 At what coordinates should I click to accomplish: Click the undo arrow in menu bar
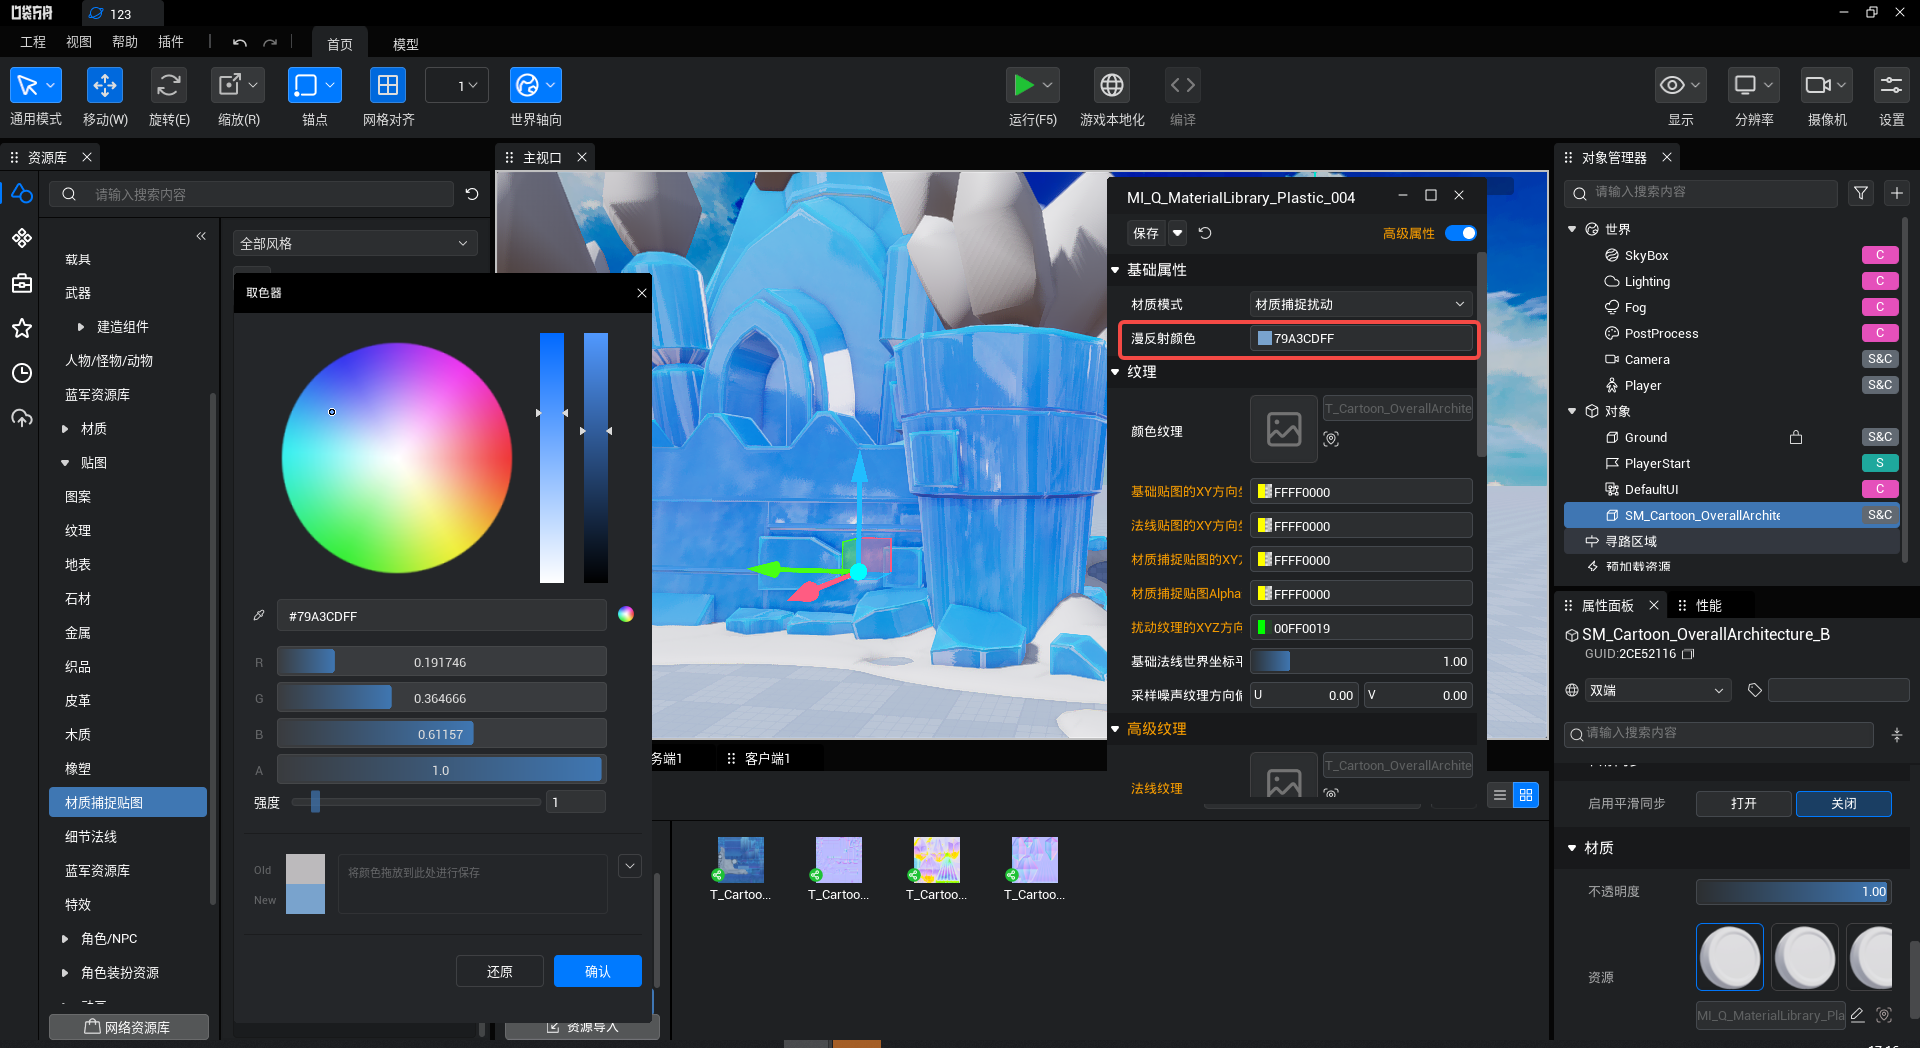[240, 42]
